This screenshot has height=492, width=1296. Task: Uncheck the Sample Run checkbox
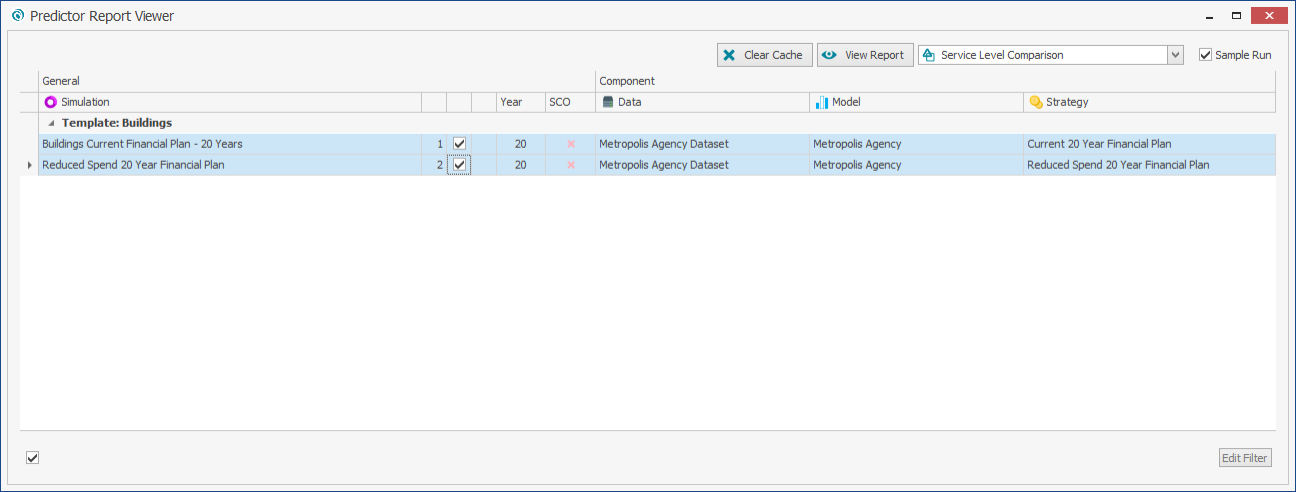click(1205, 55)
